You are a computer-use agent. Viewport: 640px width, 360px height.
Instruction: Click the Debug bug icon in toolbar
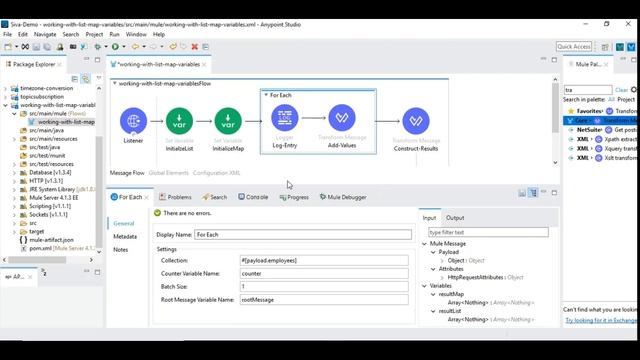(98, 47)
